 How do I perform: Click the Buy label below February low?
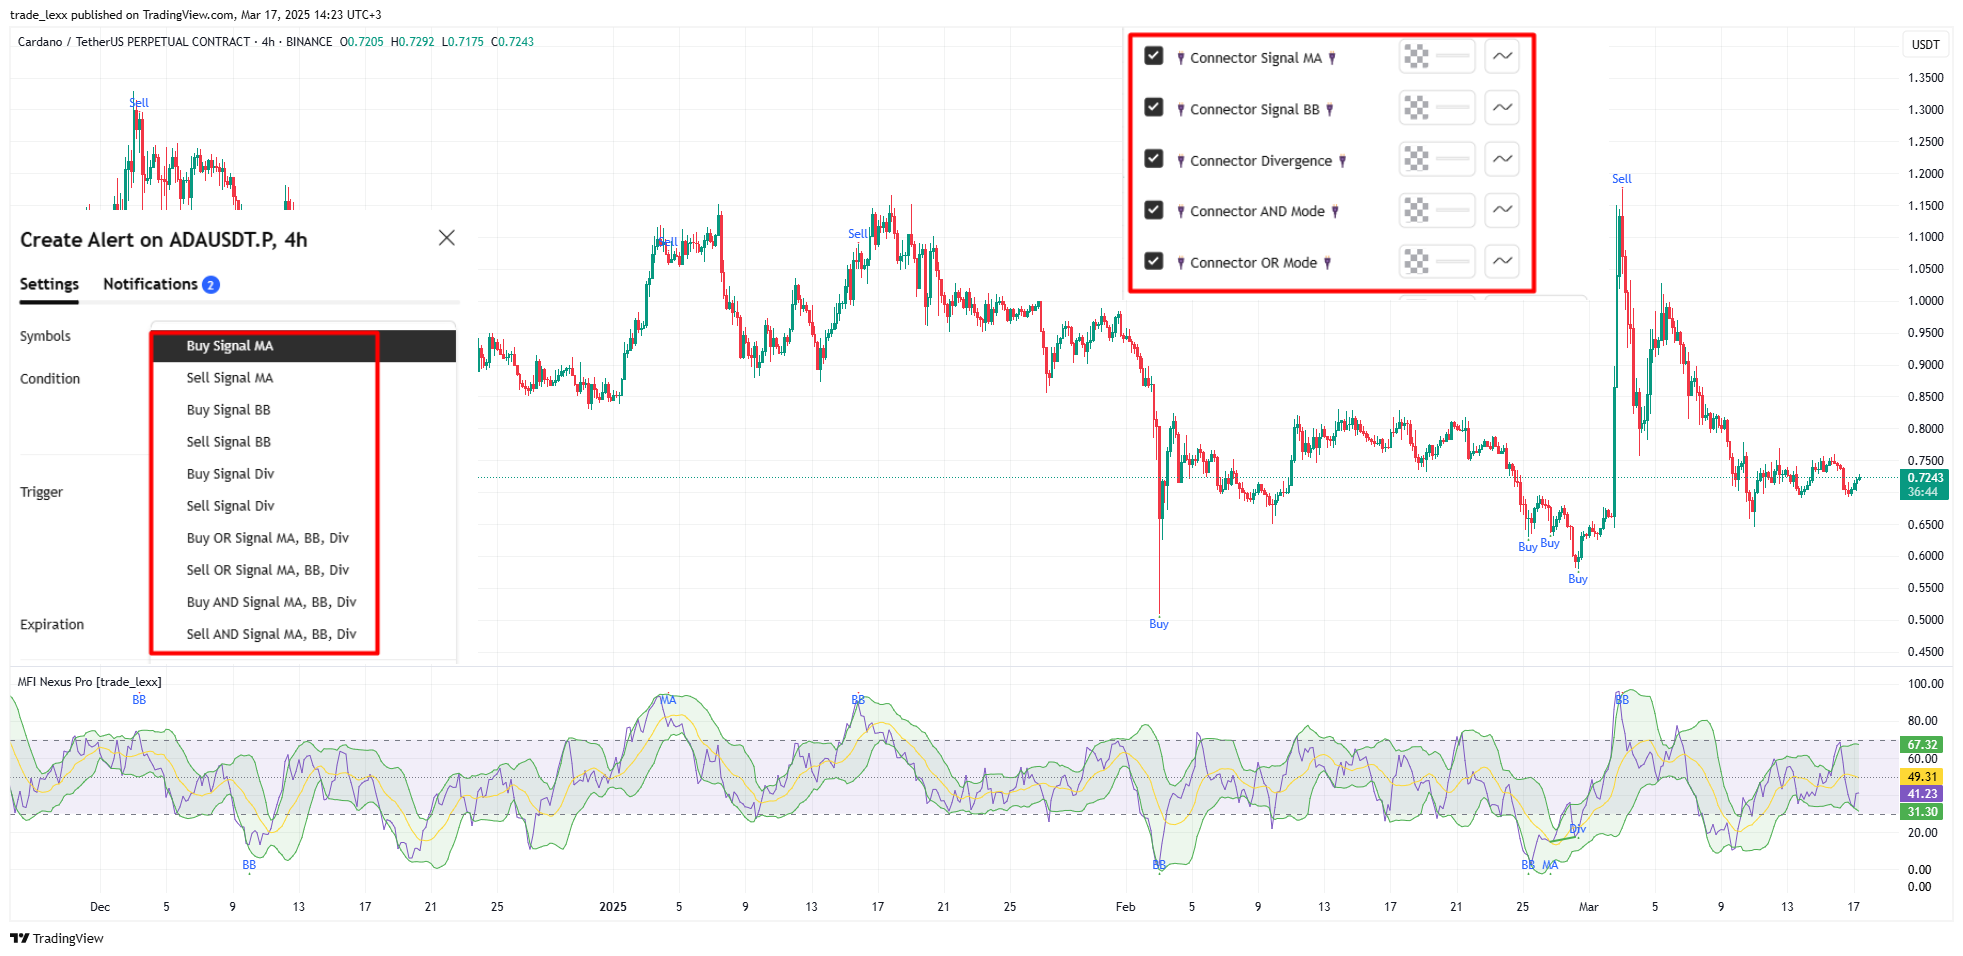pyautogui.click(x=1158, y=624)
